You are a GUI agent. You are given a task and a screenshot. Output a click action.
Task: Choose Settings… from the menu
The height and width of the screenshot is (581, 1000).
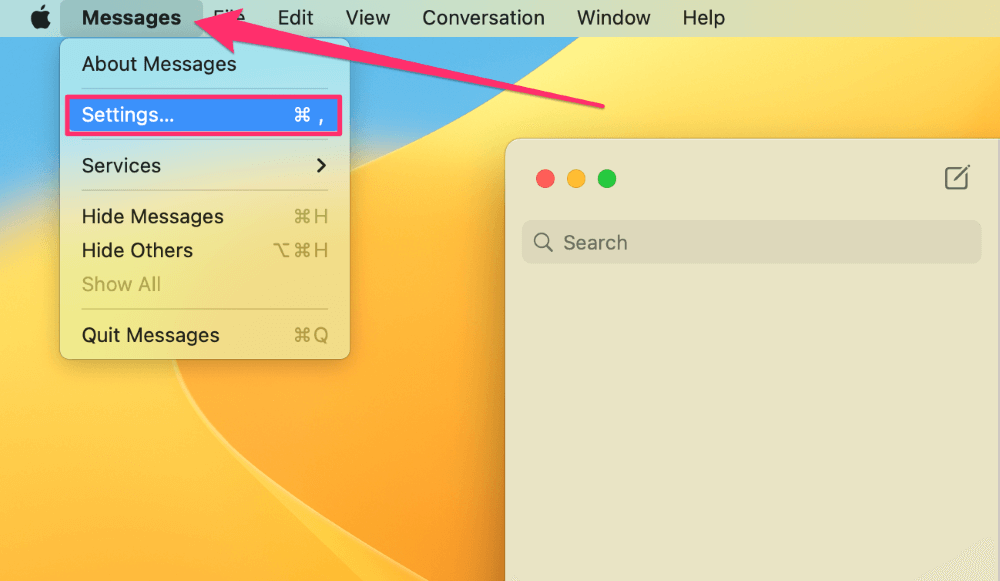(204, 115)
